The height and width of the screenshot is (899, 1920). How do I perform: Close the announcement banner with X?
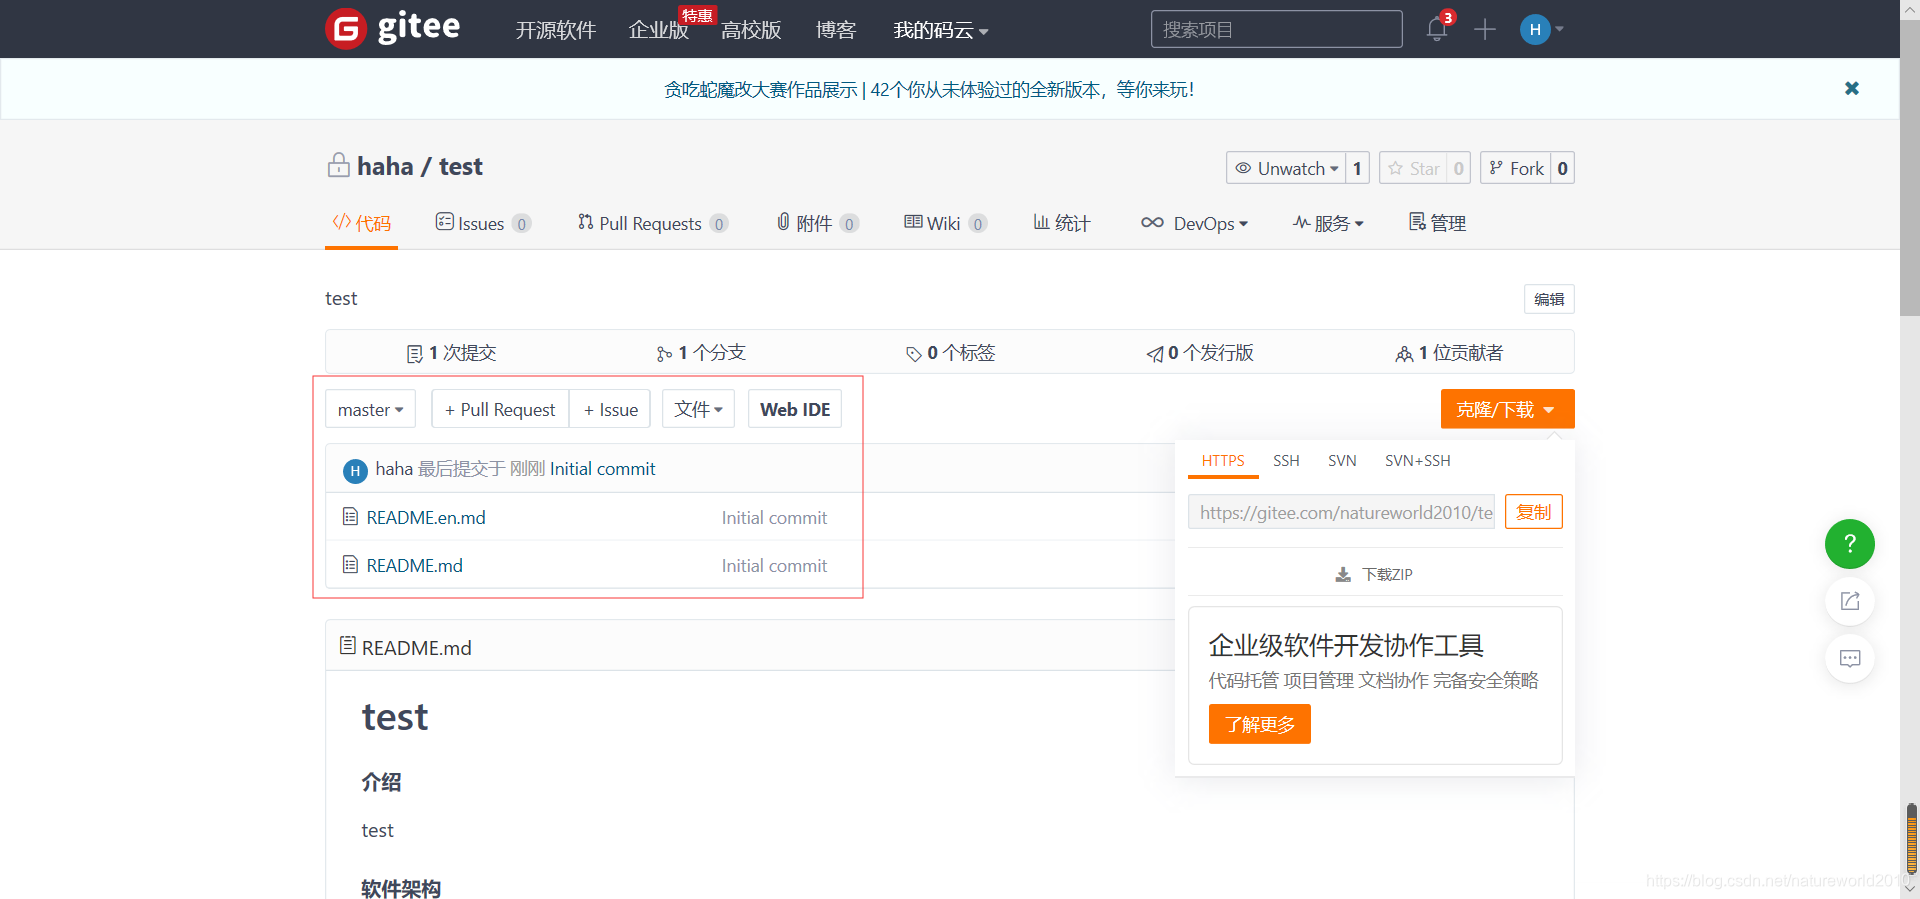pyautogui.click(x=1852, y=88)
